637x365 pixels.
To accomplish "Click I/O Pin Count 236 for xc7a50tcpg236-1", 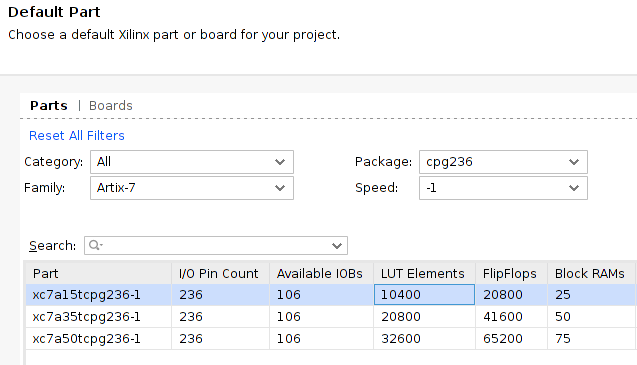I will (x=221, y=339).
